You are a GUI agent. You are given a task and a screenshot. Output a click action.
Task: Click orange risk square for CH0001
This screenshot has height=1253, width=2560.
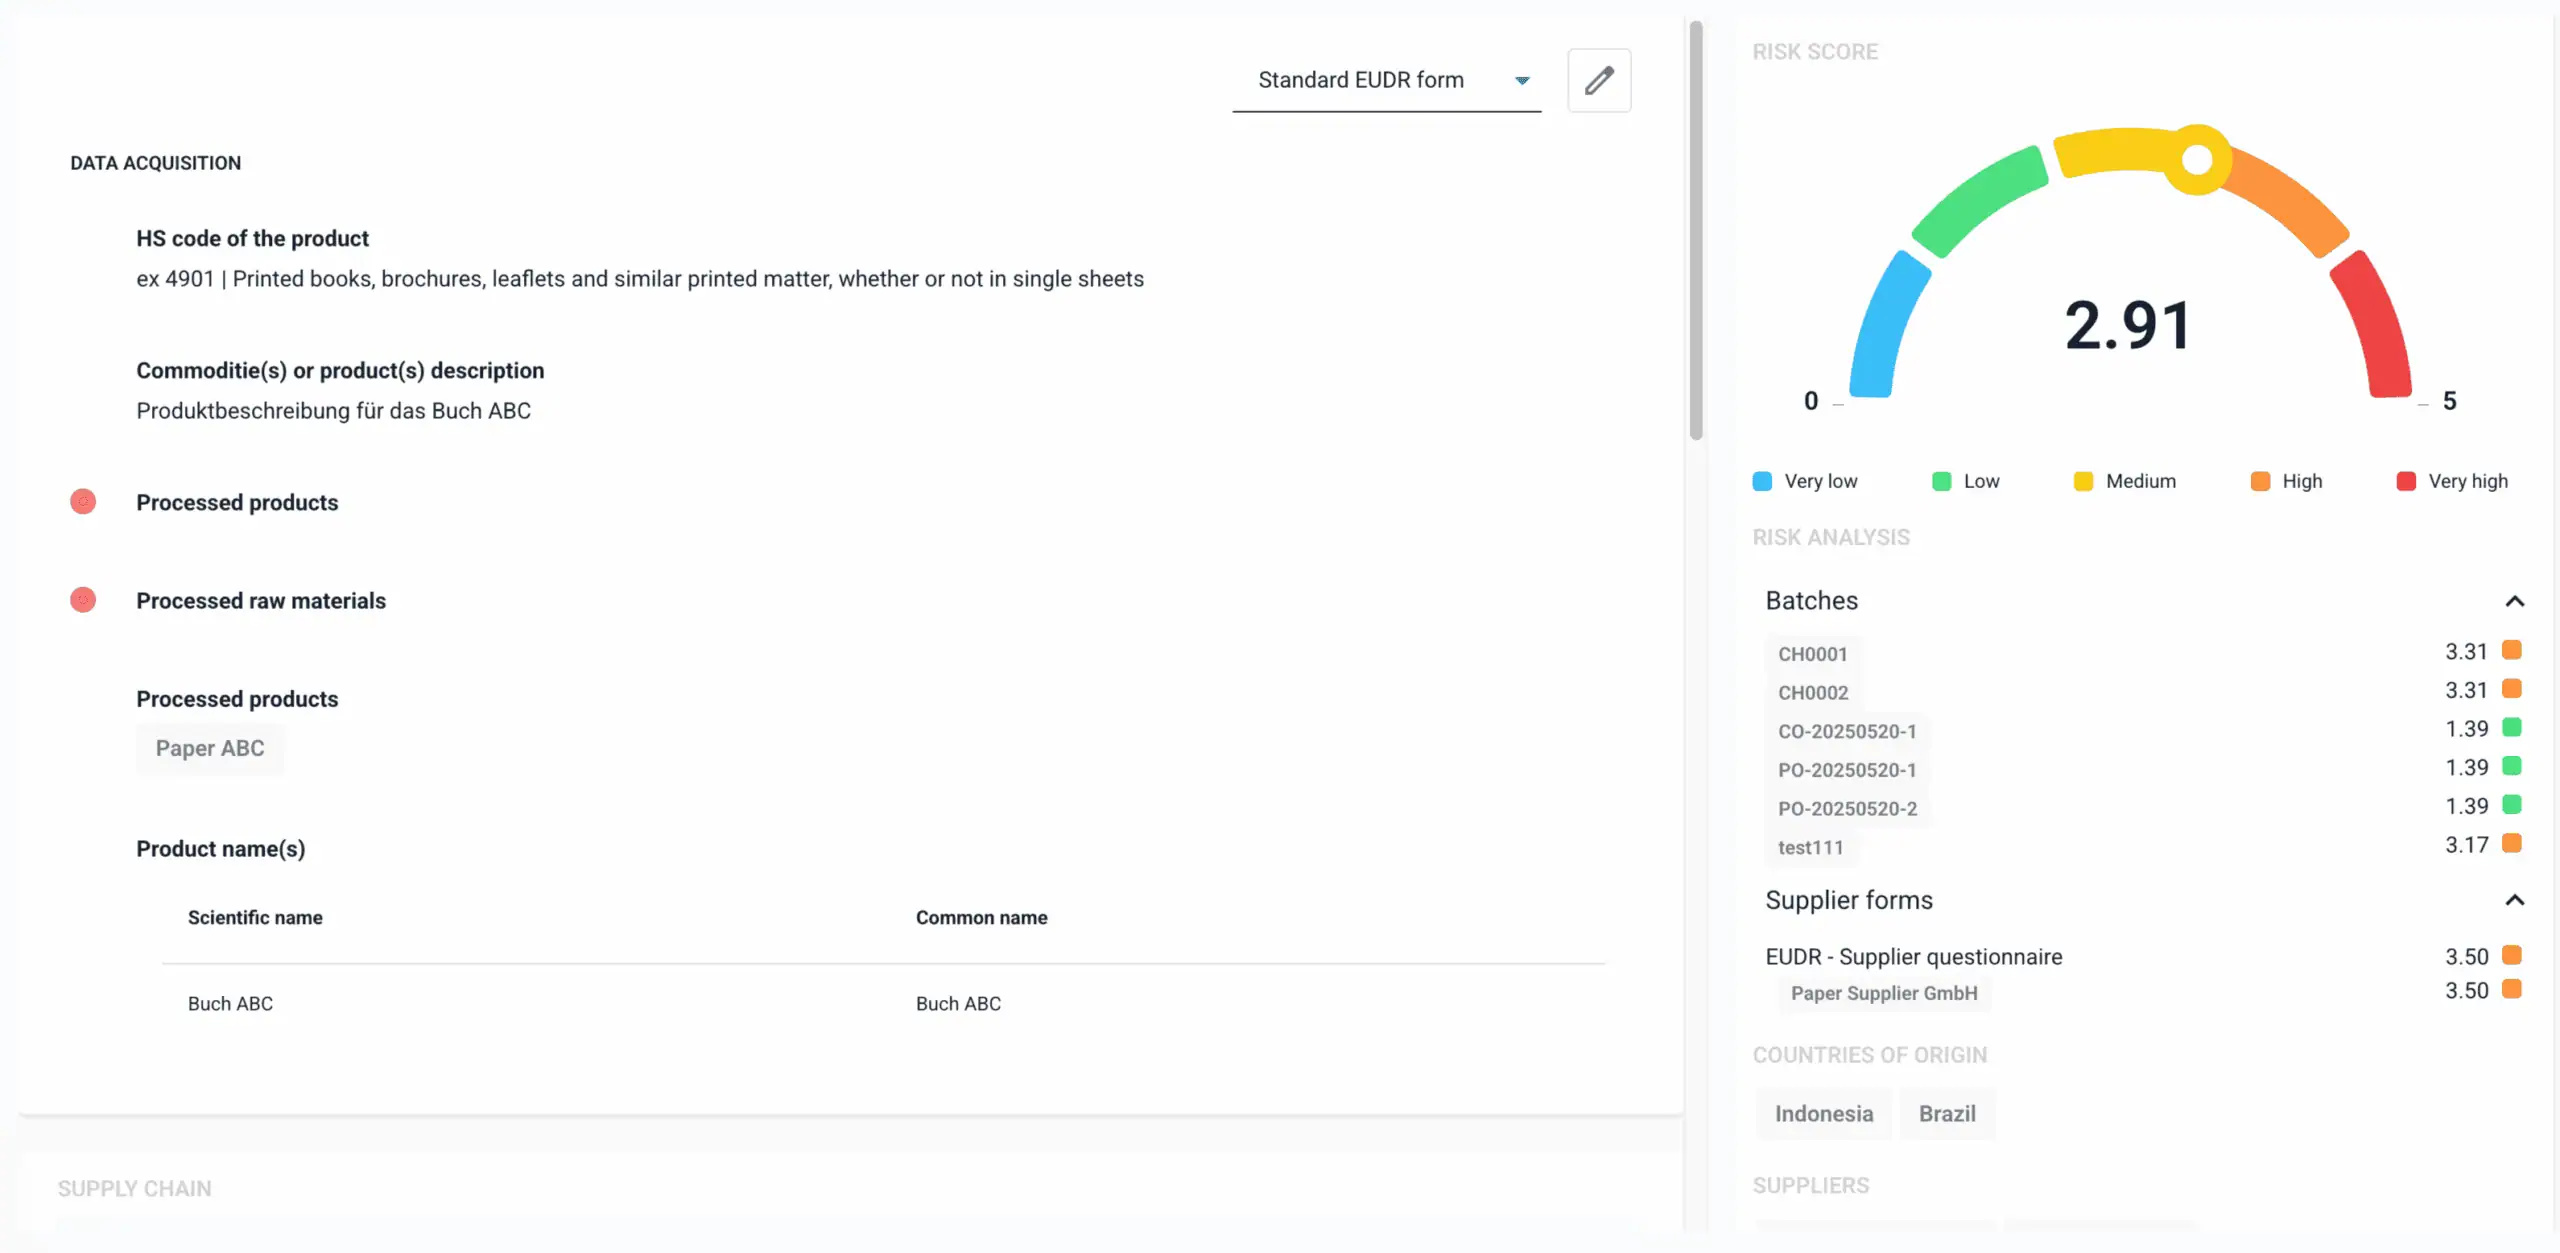pos(2511,651)
